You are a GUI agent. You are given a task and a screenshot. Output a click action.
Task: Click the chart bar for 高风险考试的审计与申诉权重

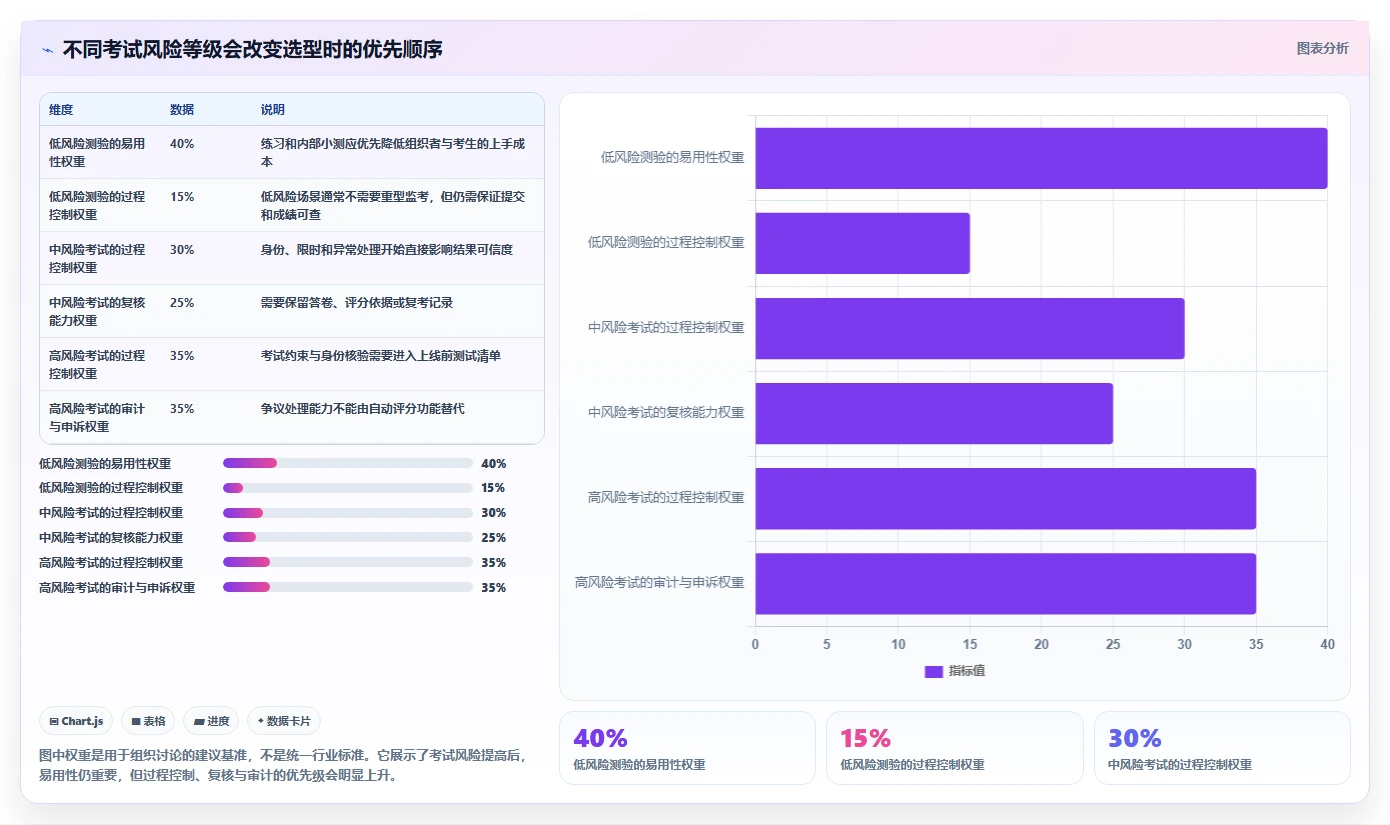point(1005,583)
